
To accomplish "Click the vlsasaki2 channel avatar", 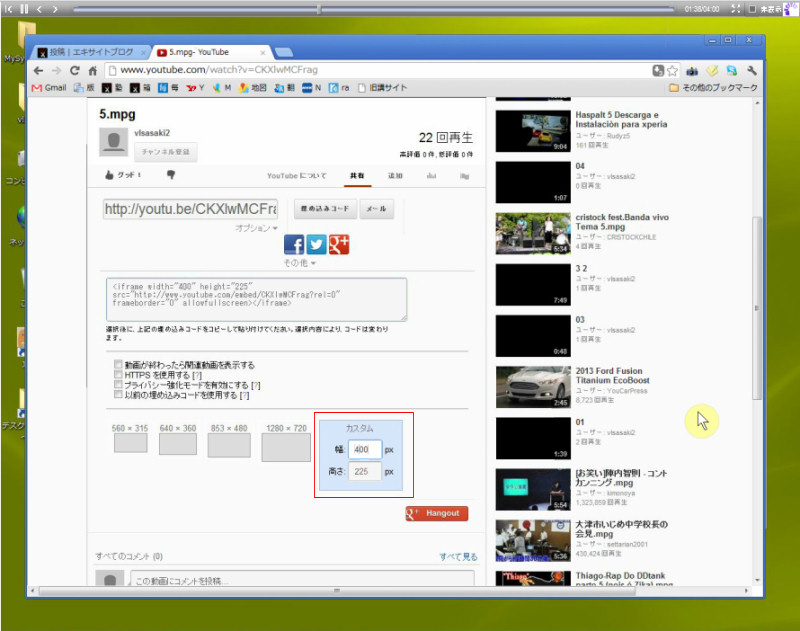I will click(x=113, y=142).
